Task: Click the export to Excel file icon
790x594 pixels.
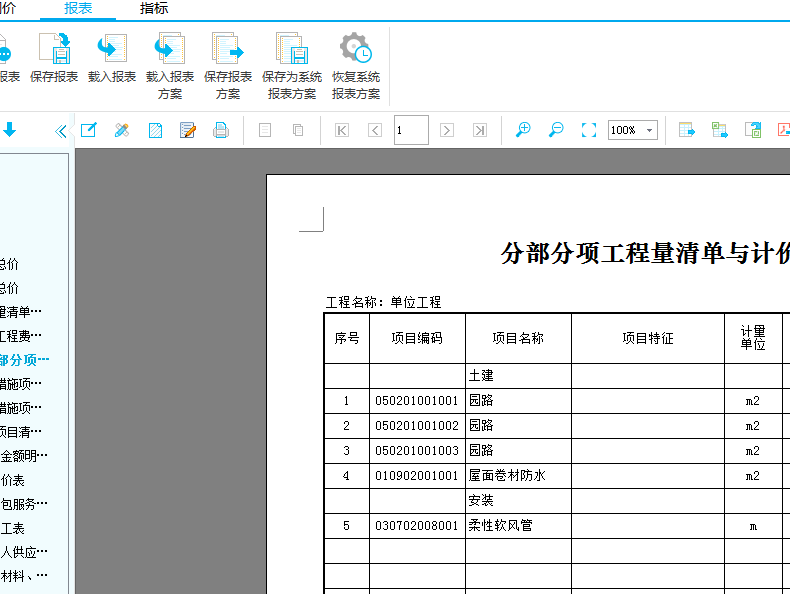Action: pos(753,130)
